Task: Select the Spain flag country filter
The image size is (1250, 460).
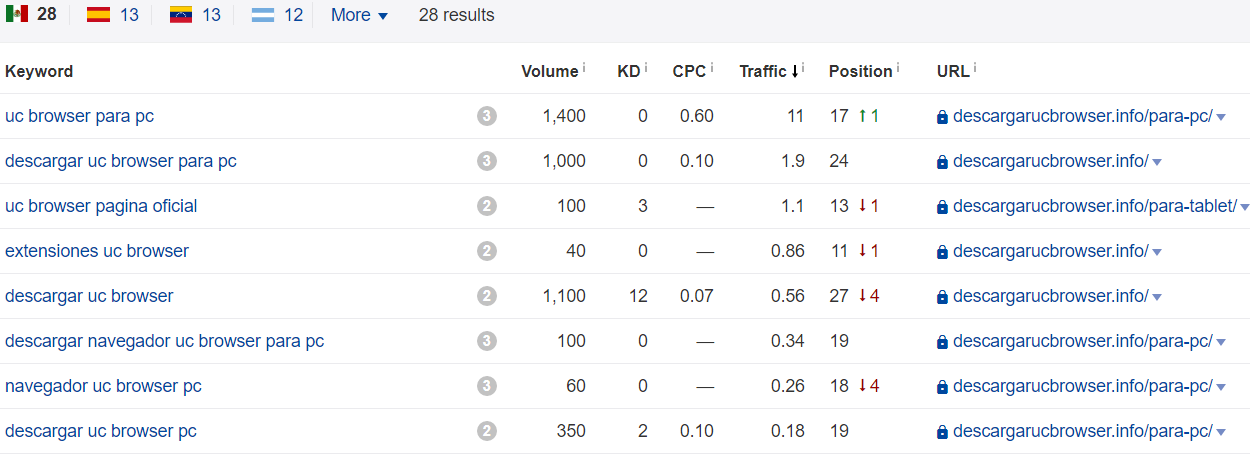Action: (112, 15)
